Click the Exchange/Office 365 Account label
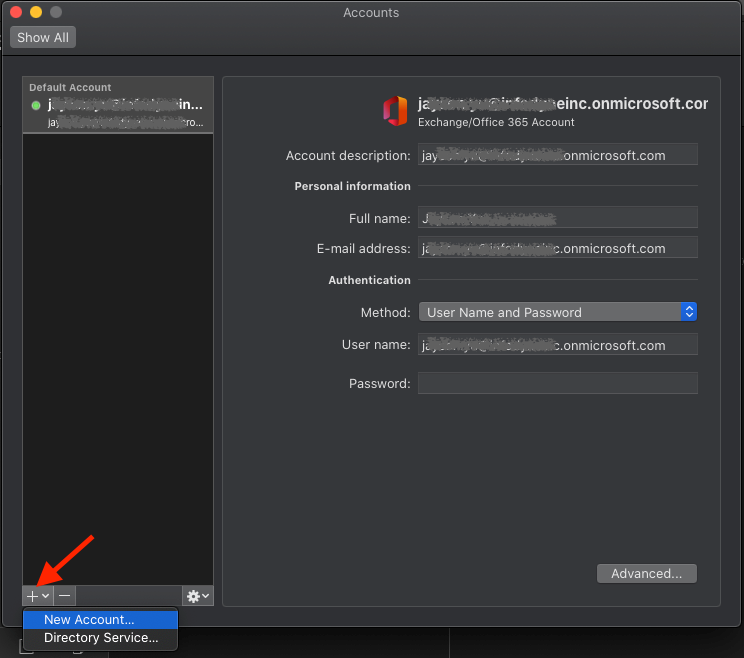This screenshot has height=658, width=744. click(x=496, y=122)
